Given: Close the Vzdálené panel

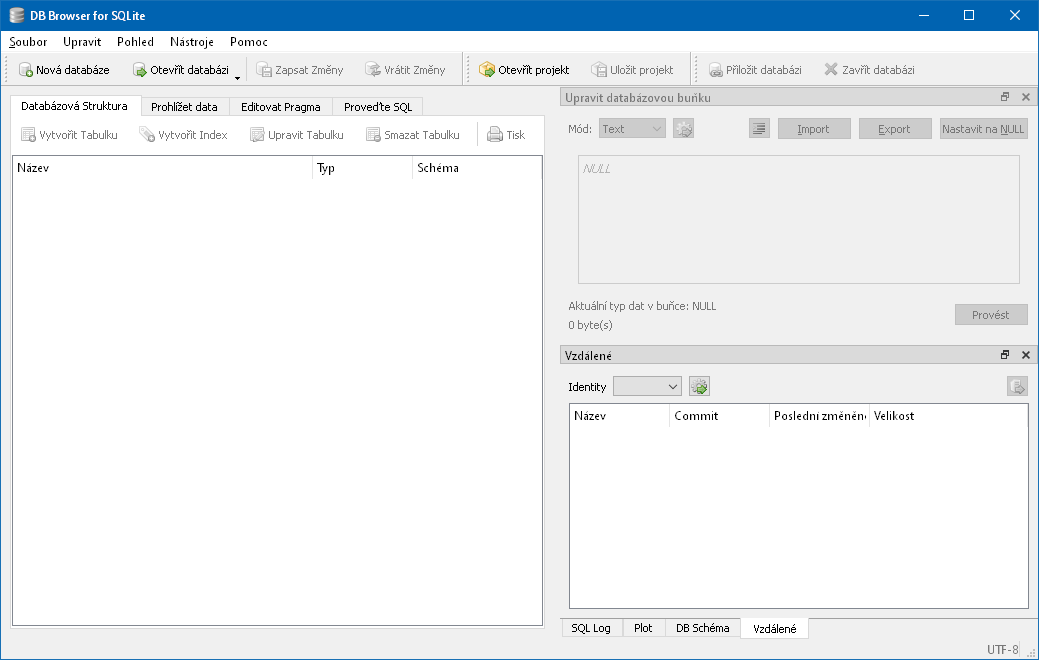Looking at the screenshot, I should (1025, 355).
